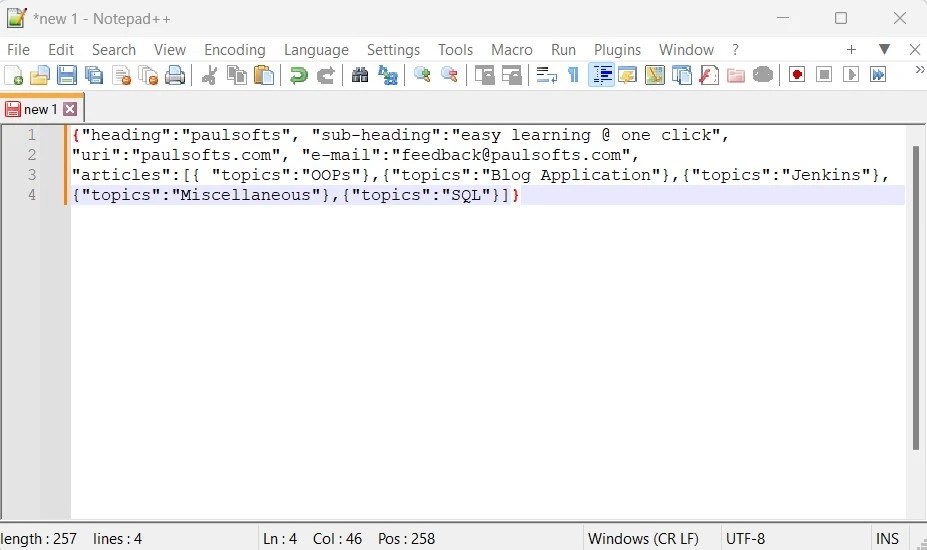Stop macro recording with the square icon
Viewport: 927px width, 550px height.
824,75
